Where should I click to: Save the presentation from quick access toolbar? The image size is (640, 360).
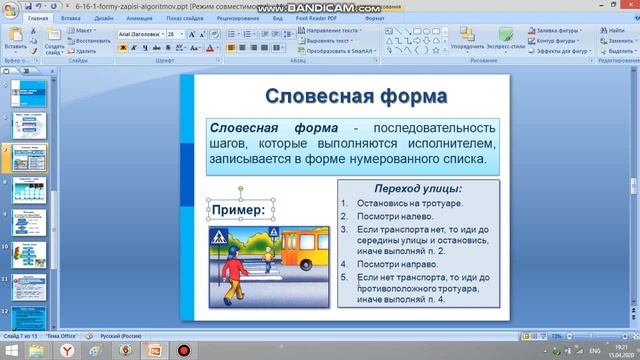tap(28, 6)
